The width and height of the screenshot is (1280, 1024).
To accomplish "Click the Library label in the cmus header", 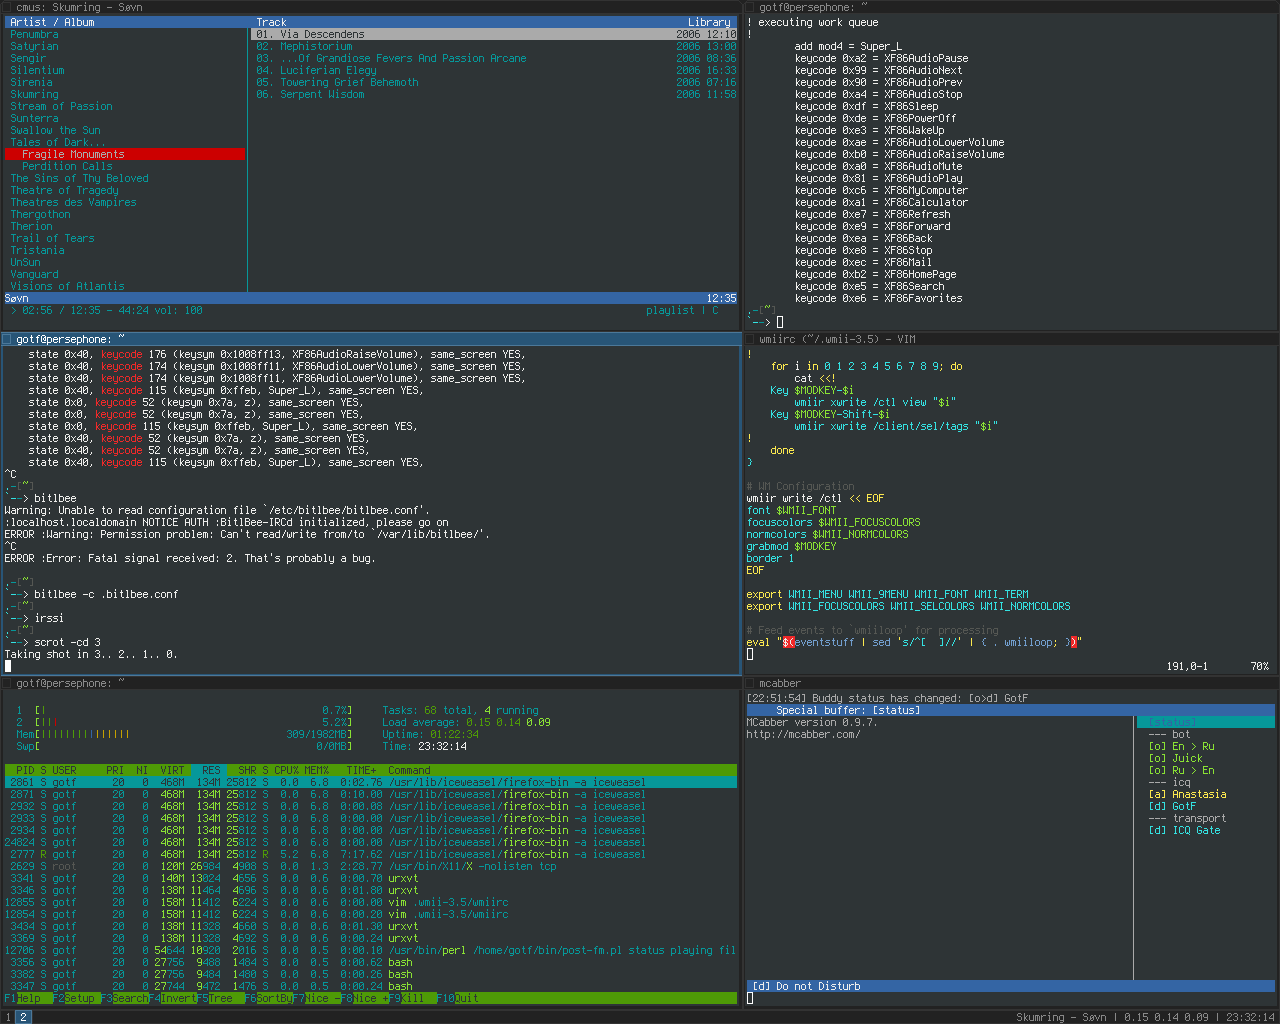I will (709, 22).
